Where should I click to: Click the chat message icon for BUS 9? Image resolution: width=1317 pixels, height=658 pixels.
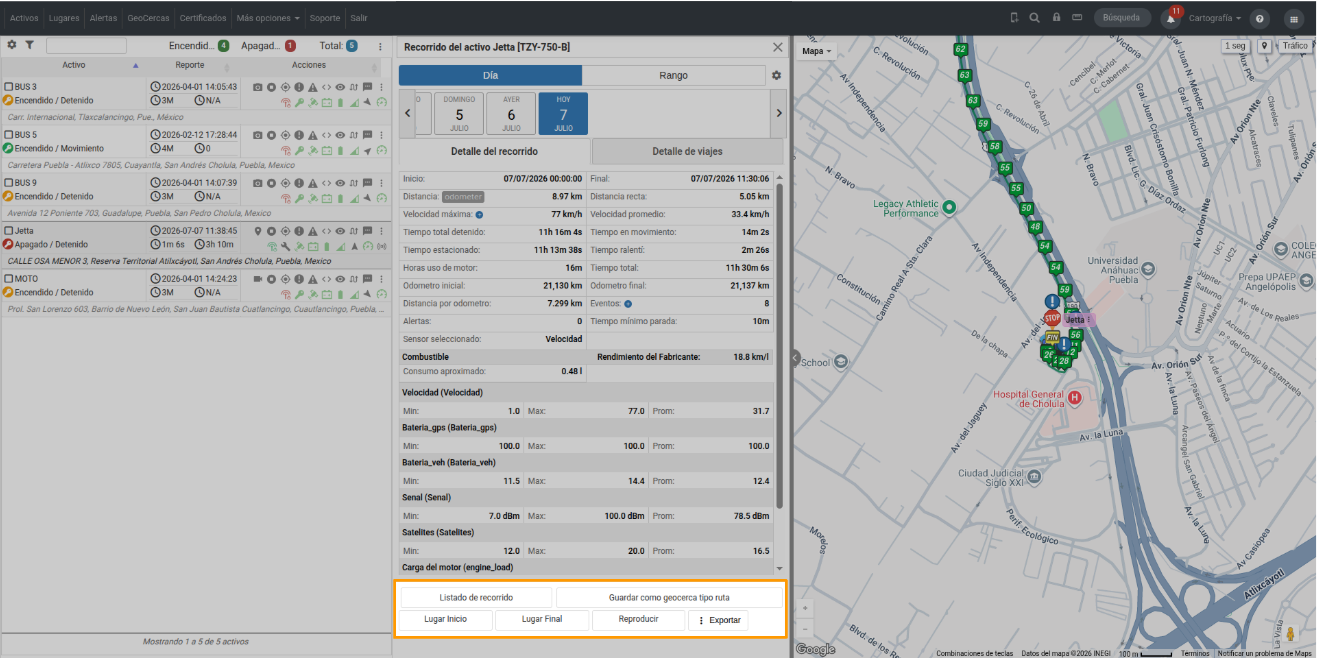pyautogui.click(x=367, y=183)
